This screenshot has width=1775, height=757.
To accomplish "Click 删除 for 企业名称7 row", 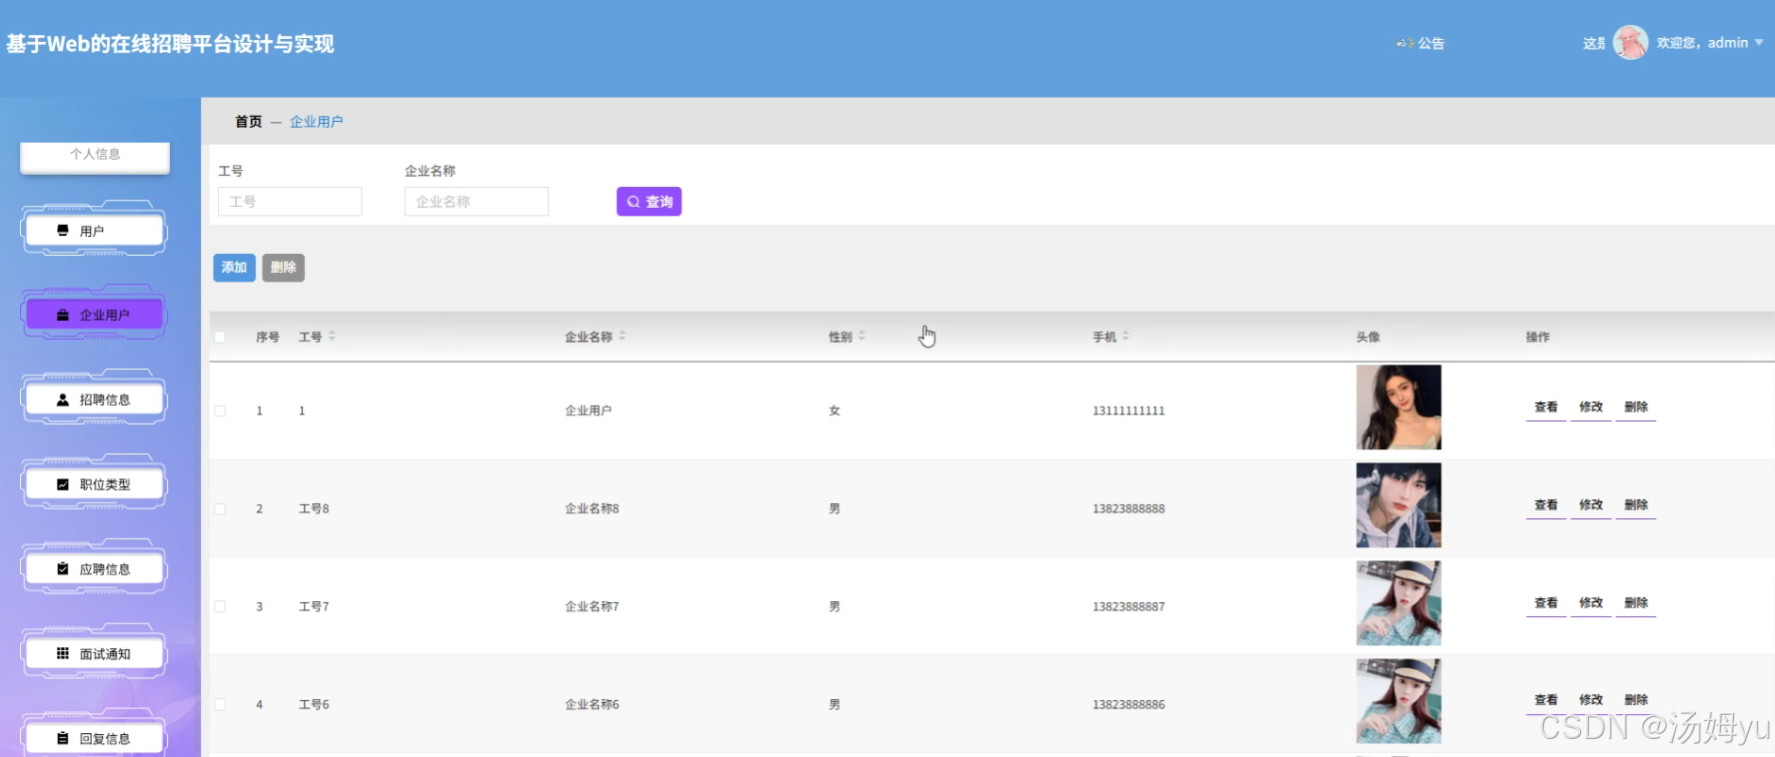I will tap(1636, 603).
